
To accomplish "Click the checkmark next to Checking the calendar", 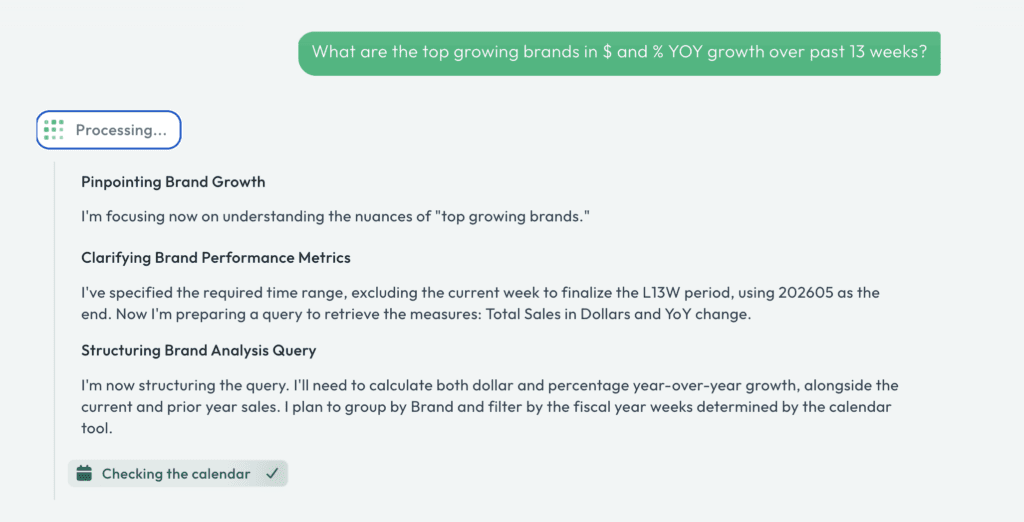I will (x=272, y=474).
